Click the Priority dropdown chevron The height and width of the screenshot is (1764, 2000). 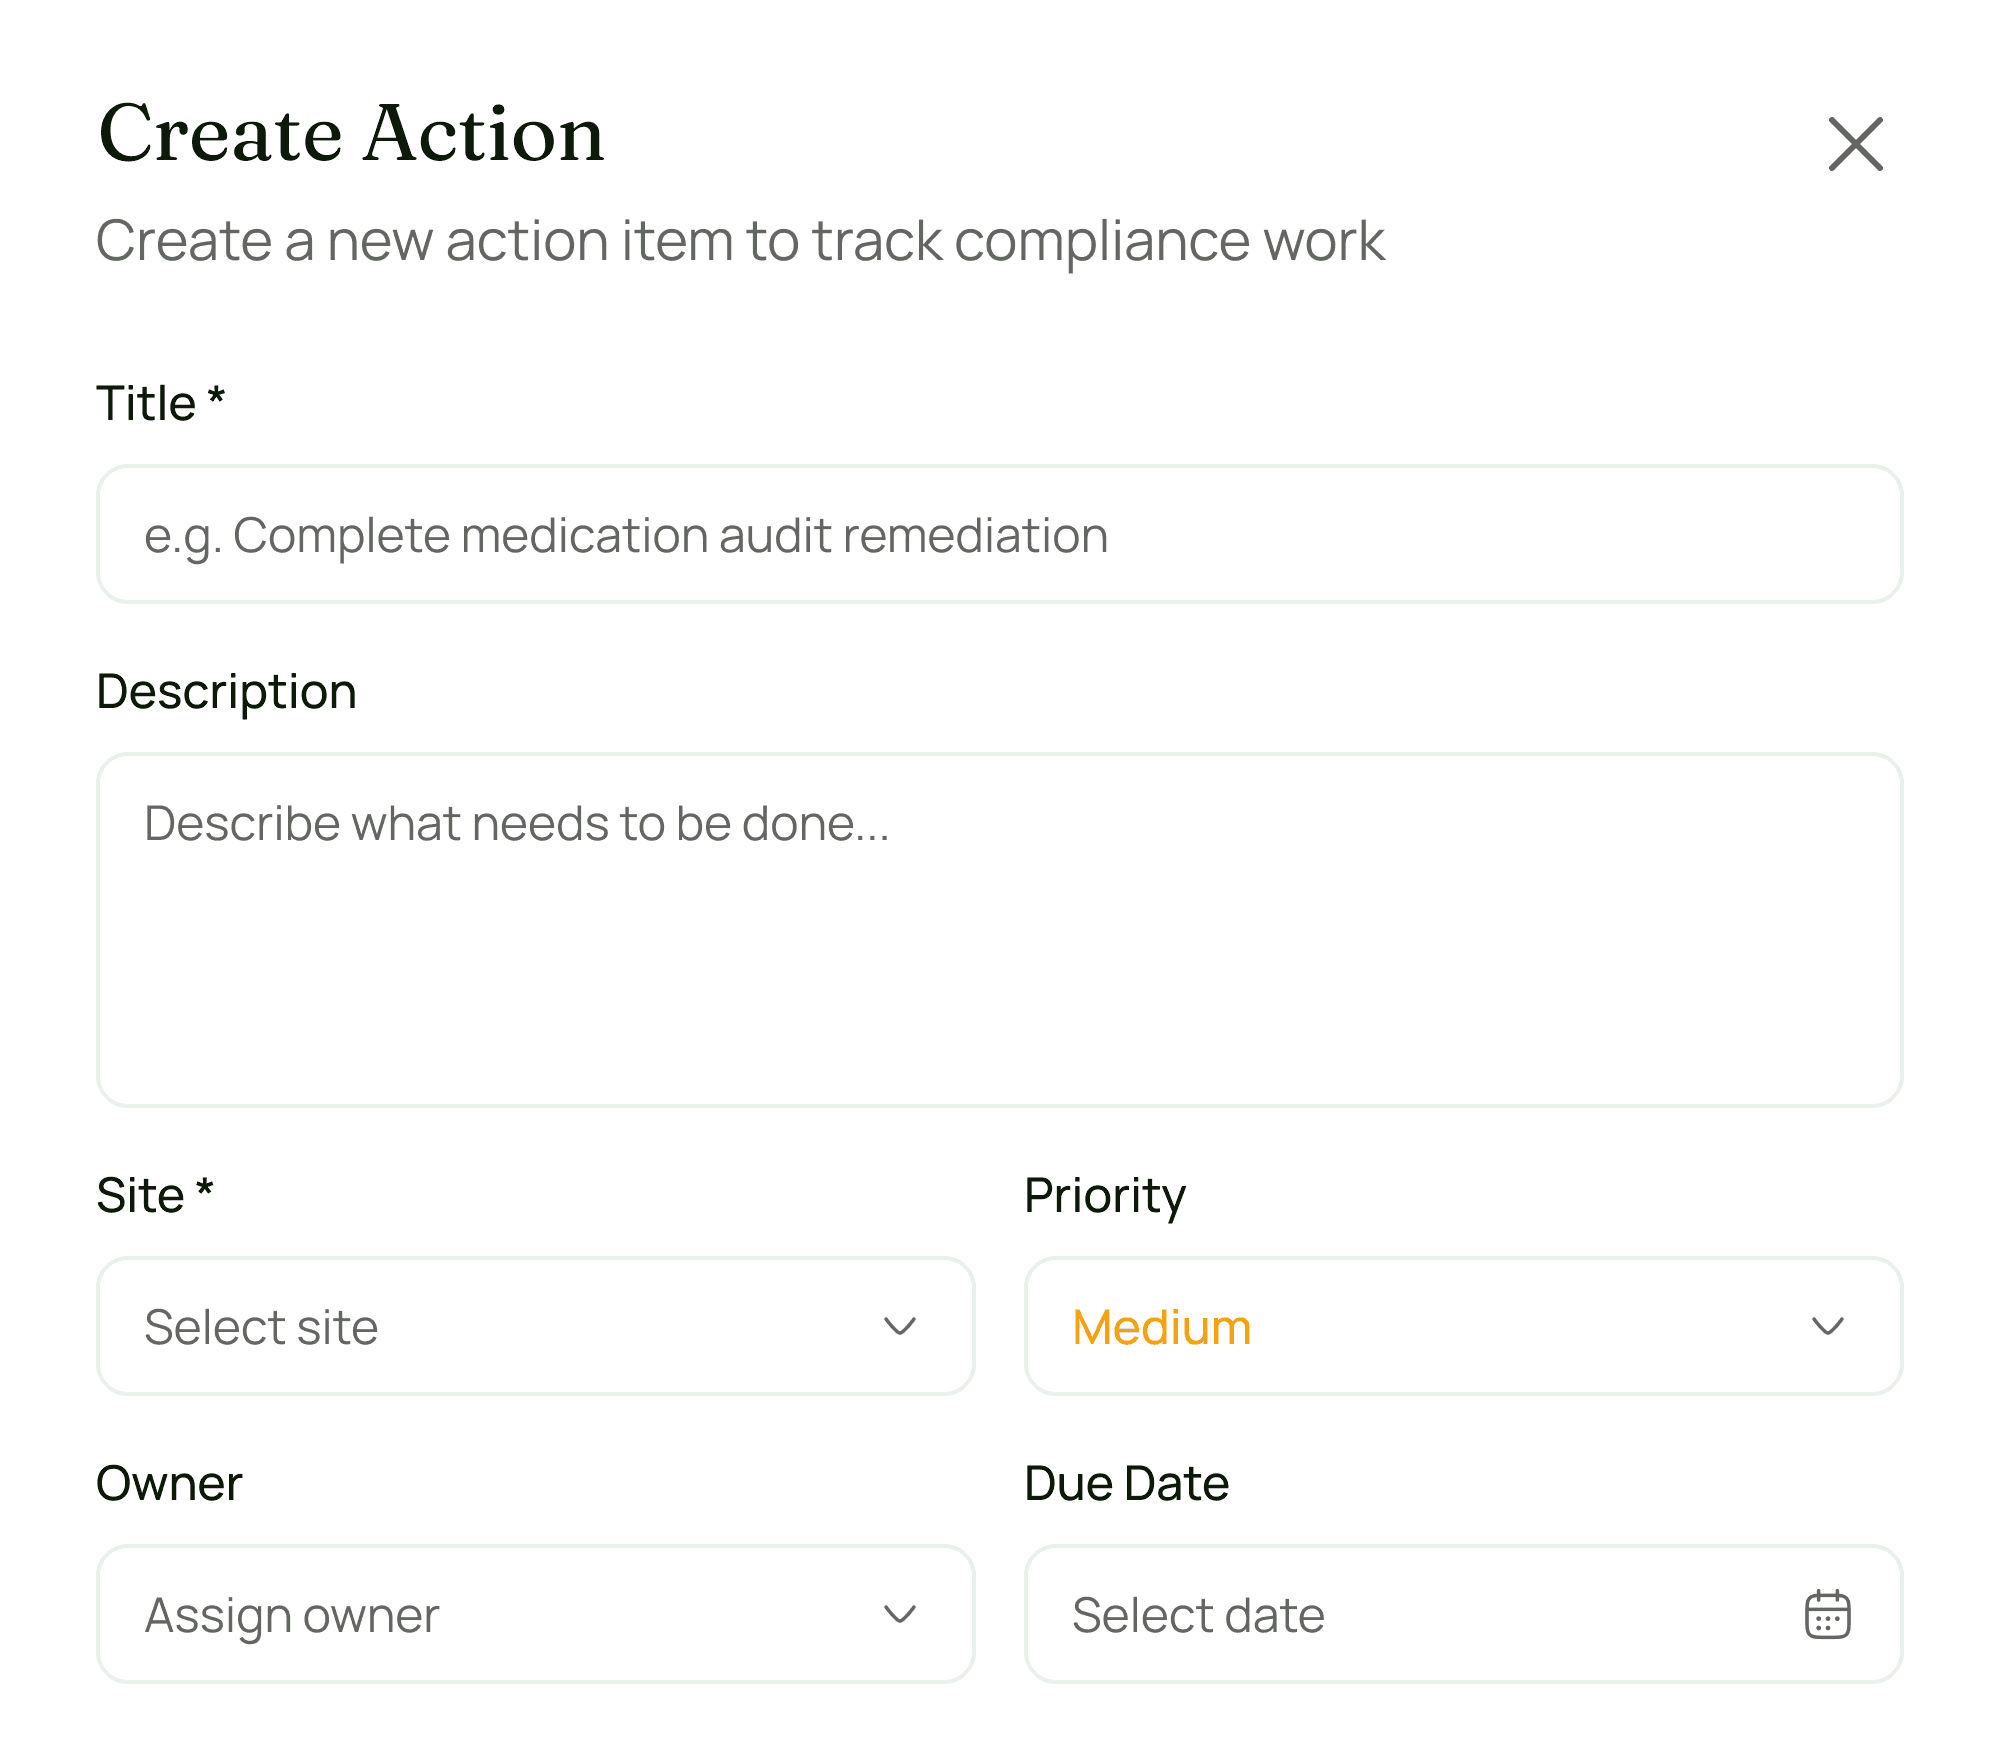click(x=1829, y=1327)
